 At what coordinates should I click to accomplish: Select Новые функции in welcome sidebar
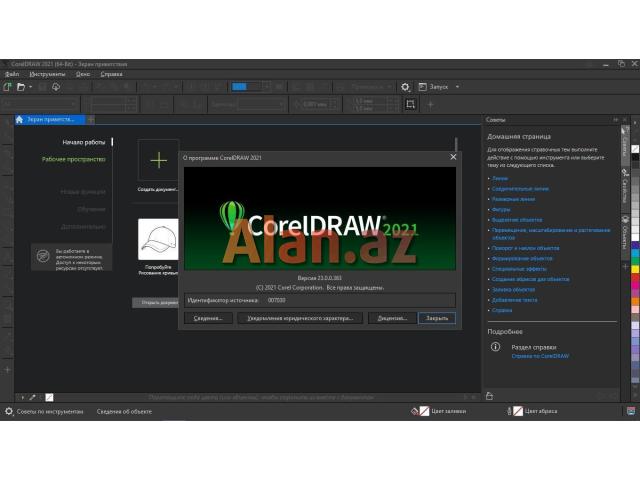[83, 192]
